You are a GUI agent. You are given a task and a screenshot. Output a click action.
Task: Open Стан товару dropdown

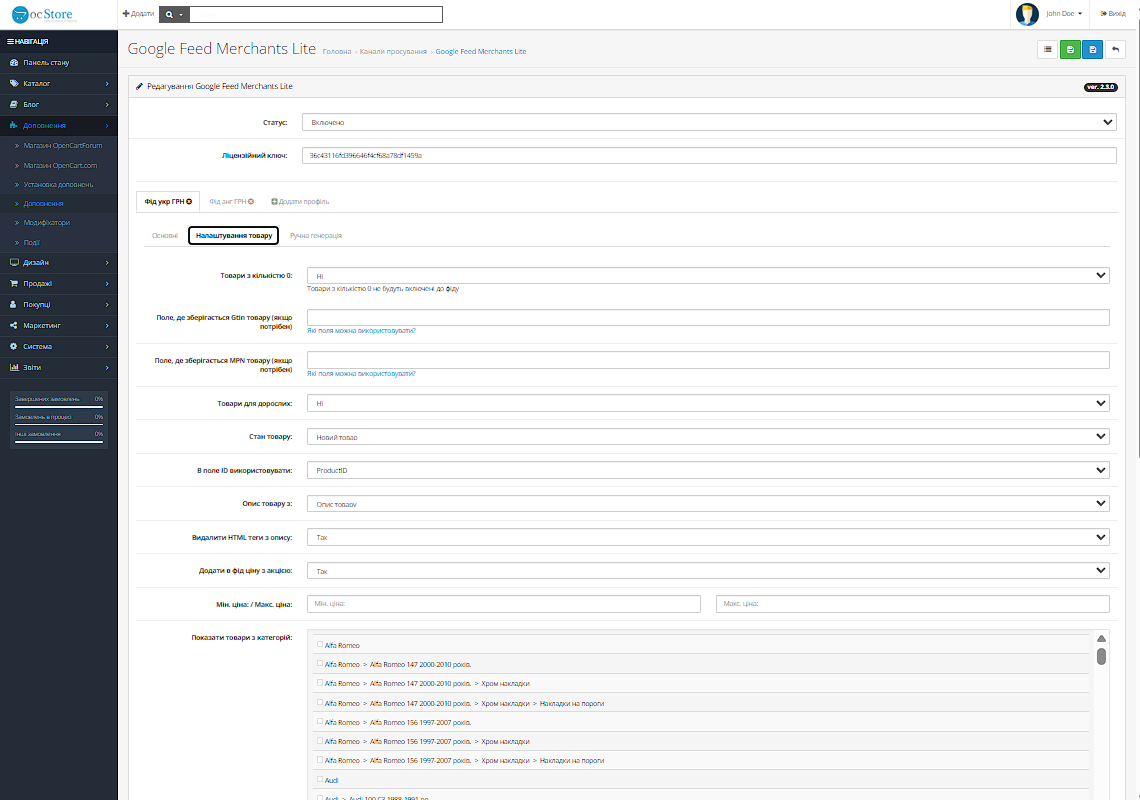coord(708,436)
